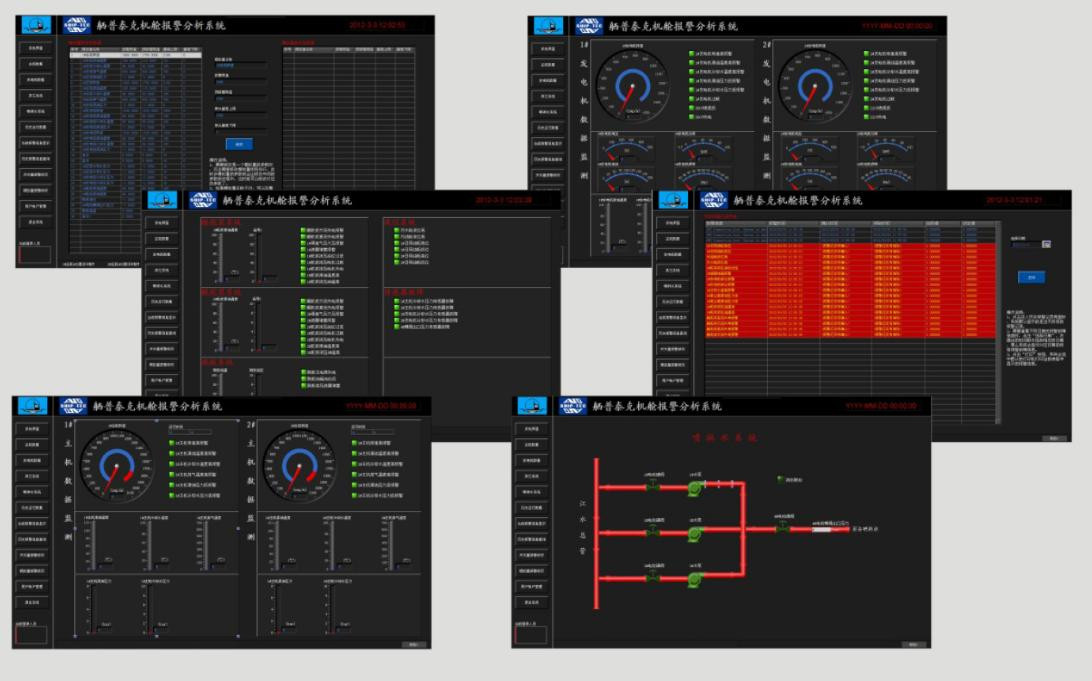The image size is (1092, 681).
Task: Click the outlet valve after the sprinkler pumps
Action: point(782,527)
